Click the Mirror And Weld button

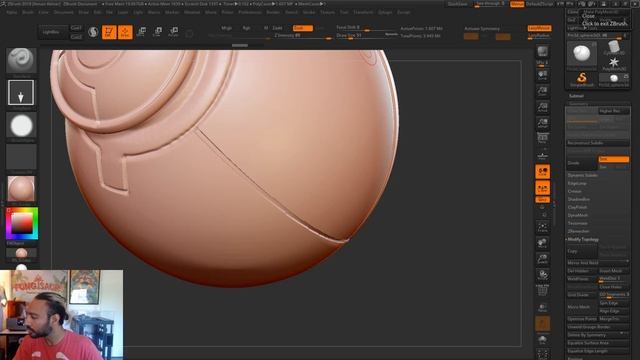pos(598,263)
